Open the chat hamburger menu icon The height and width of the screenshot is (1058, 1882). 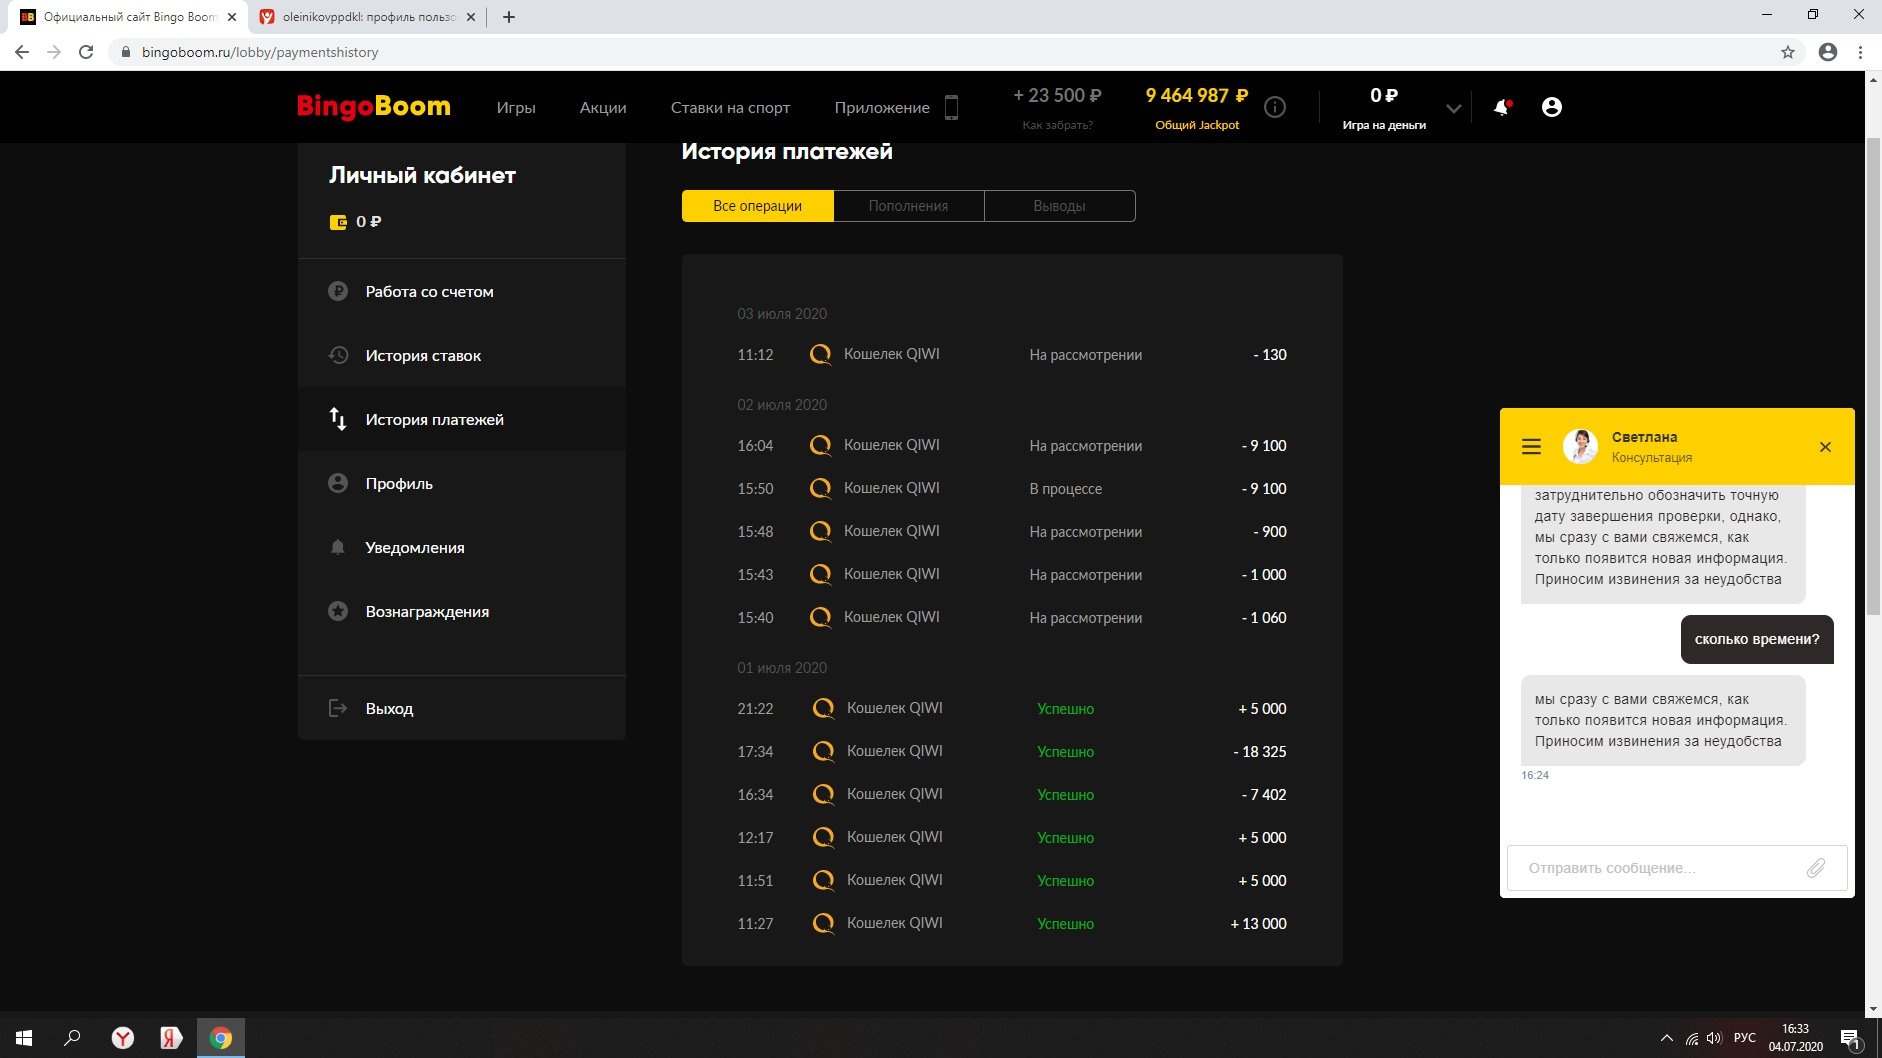click(x=1531, y=447)
